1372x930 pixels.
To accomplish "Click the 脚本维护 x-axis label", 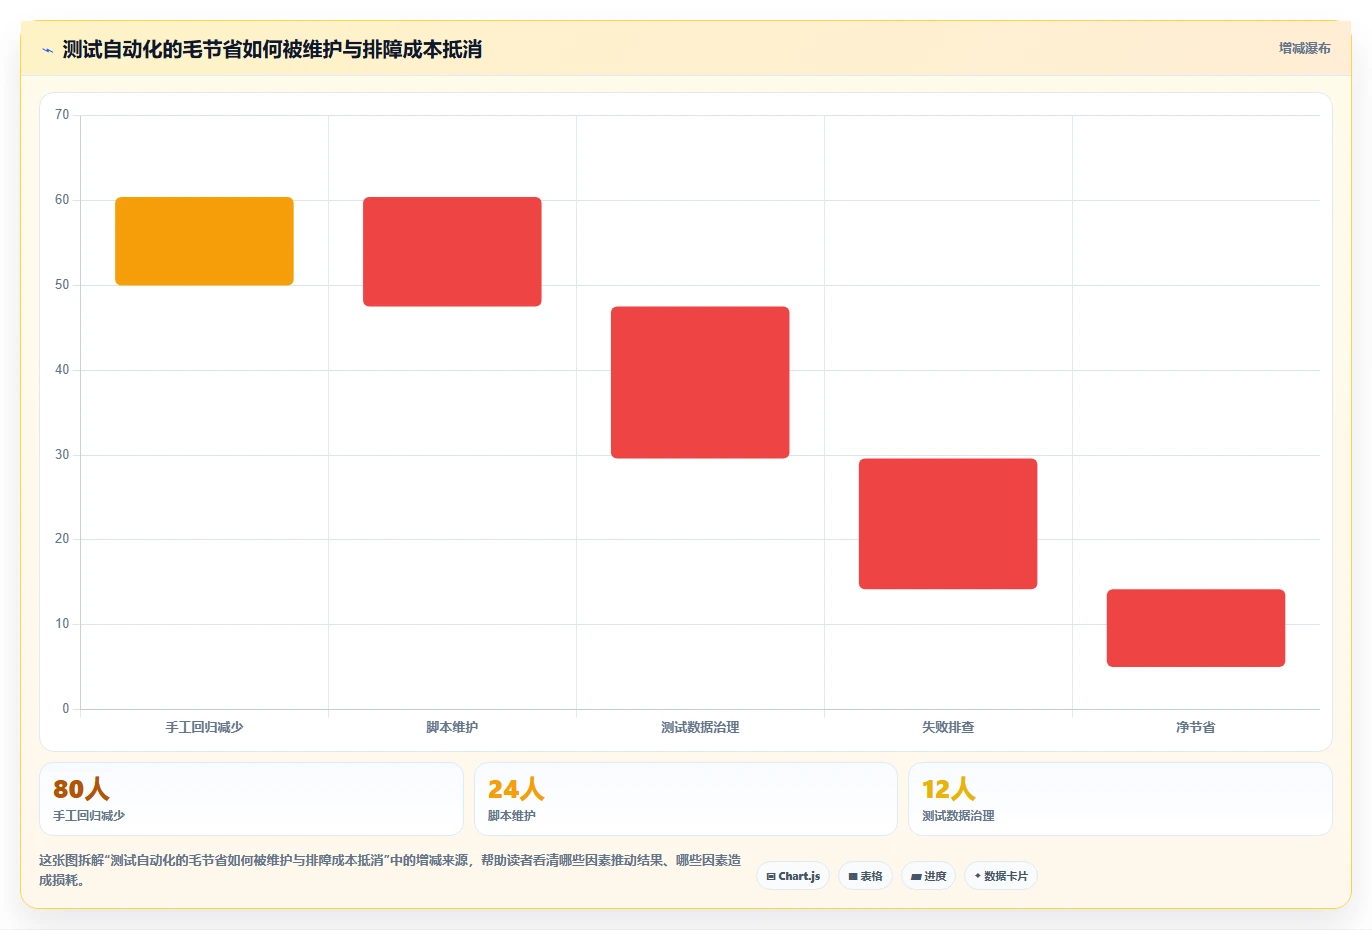I will coord(452,727).
